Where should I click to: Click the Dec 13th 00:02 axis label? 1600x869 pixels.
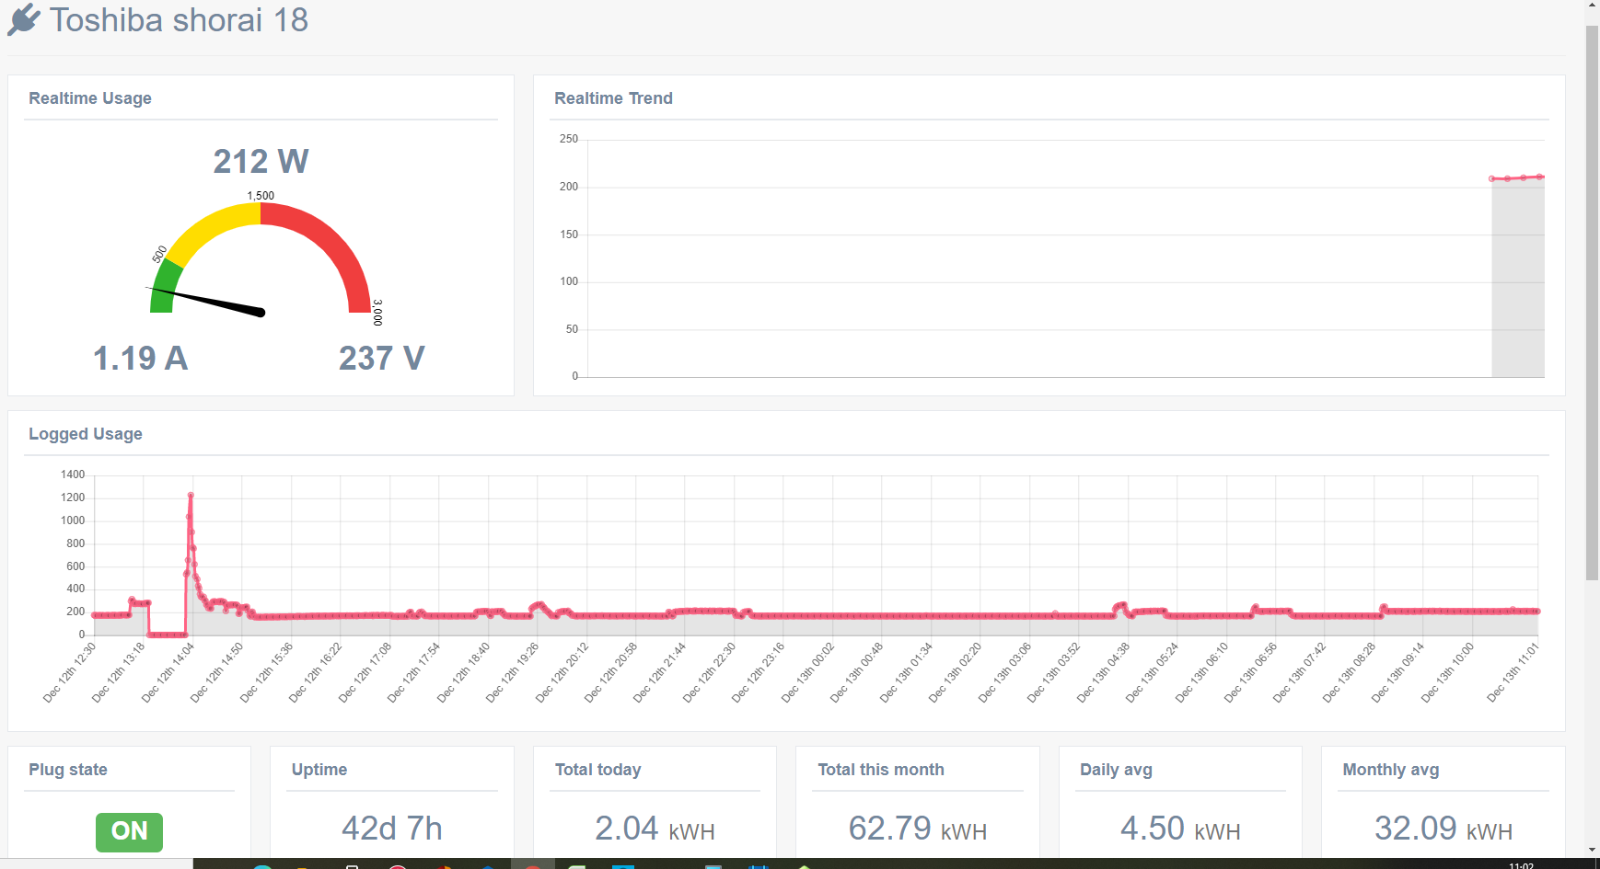pyautogui.click(x=808, y=673)
